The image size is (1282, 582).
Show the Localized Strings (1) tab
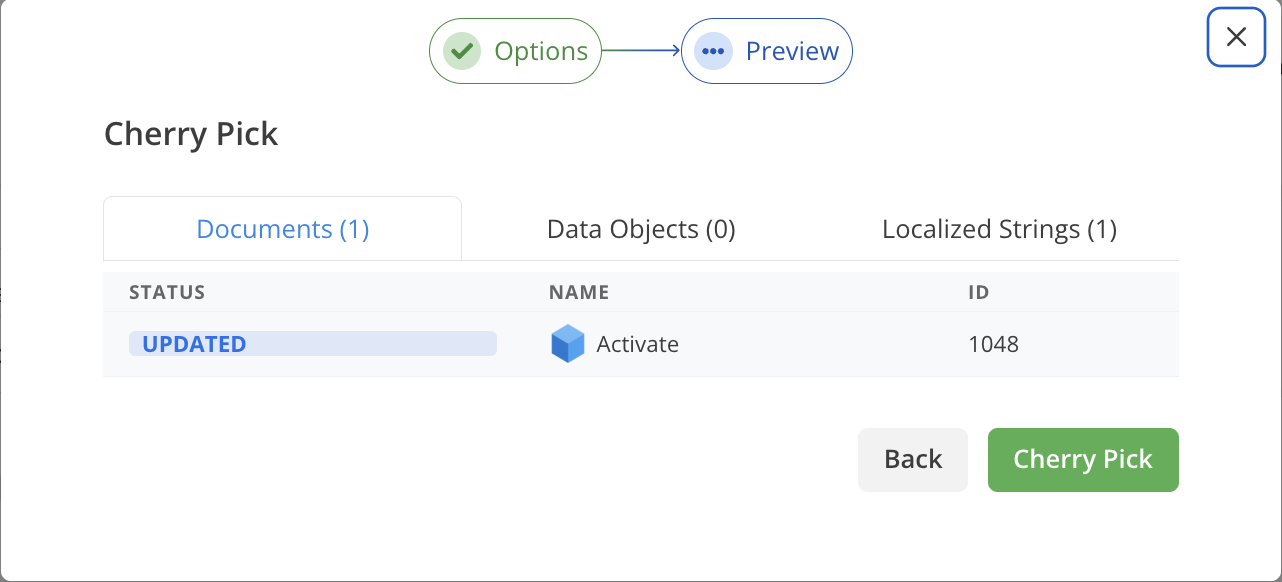point(999,229)
